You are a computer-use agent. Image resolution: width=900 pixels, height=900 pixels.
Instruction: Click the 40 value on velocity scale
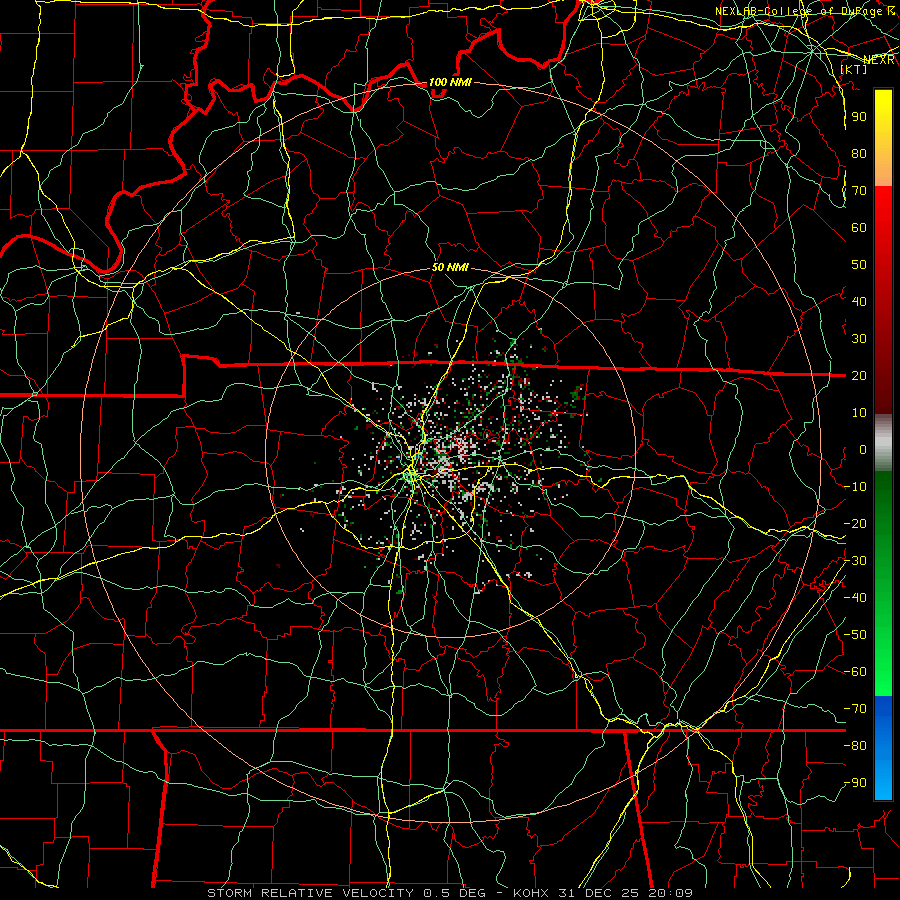[859, 301]
